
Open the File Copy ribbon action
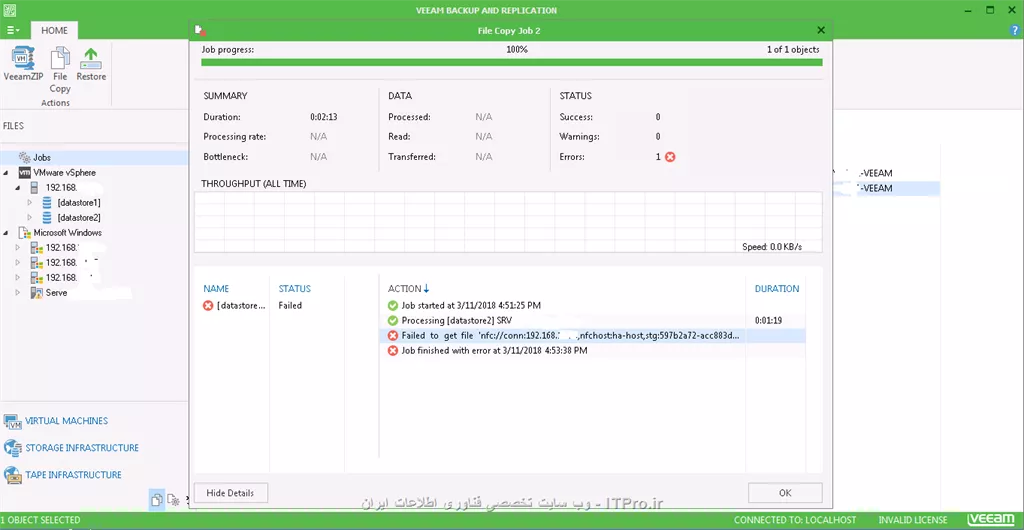tap(60, 69)
